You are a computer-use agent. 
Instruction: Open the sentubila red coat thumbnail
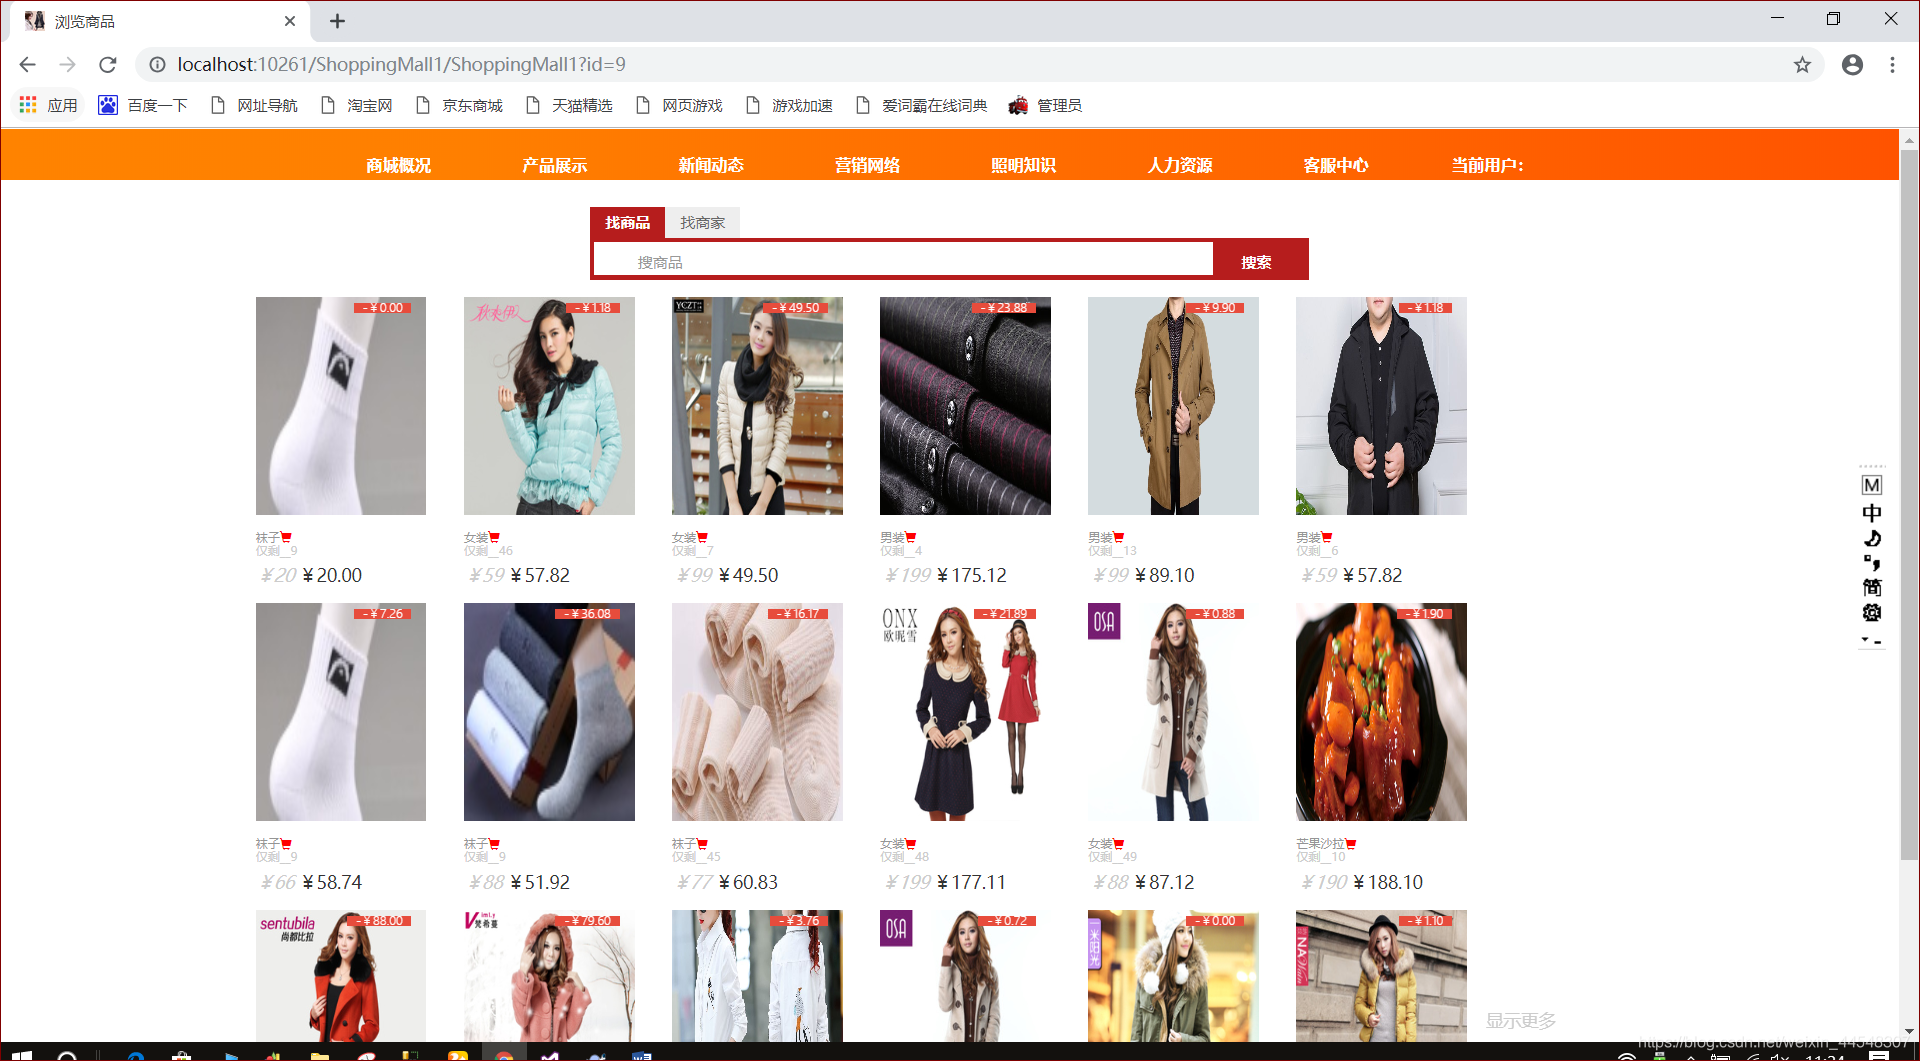click(341, 976)
